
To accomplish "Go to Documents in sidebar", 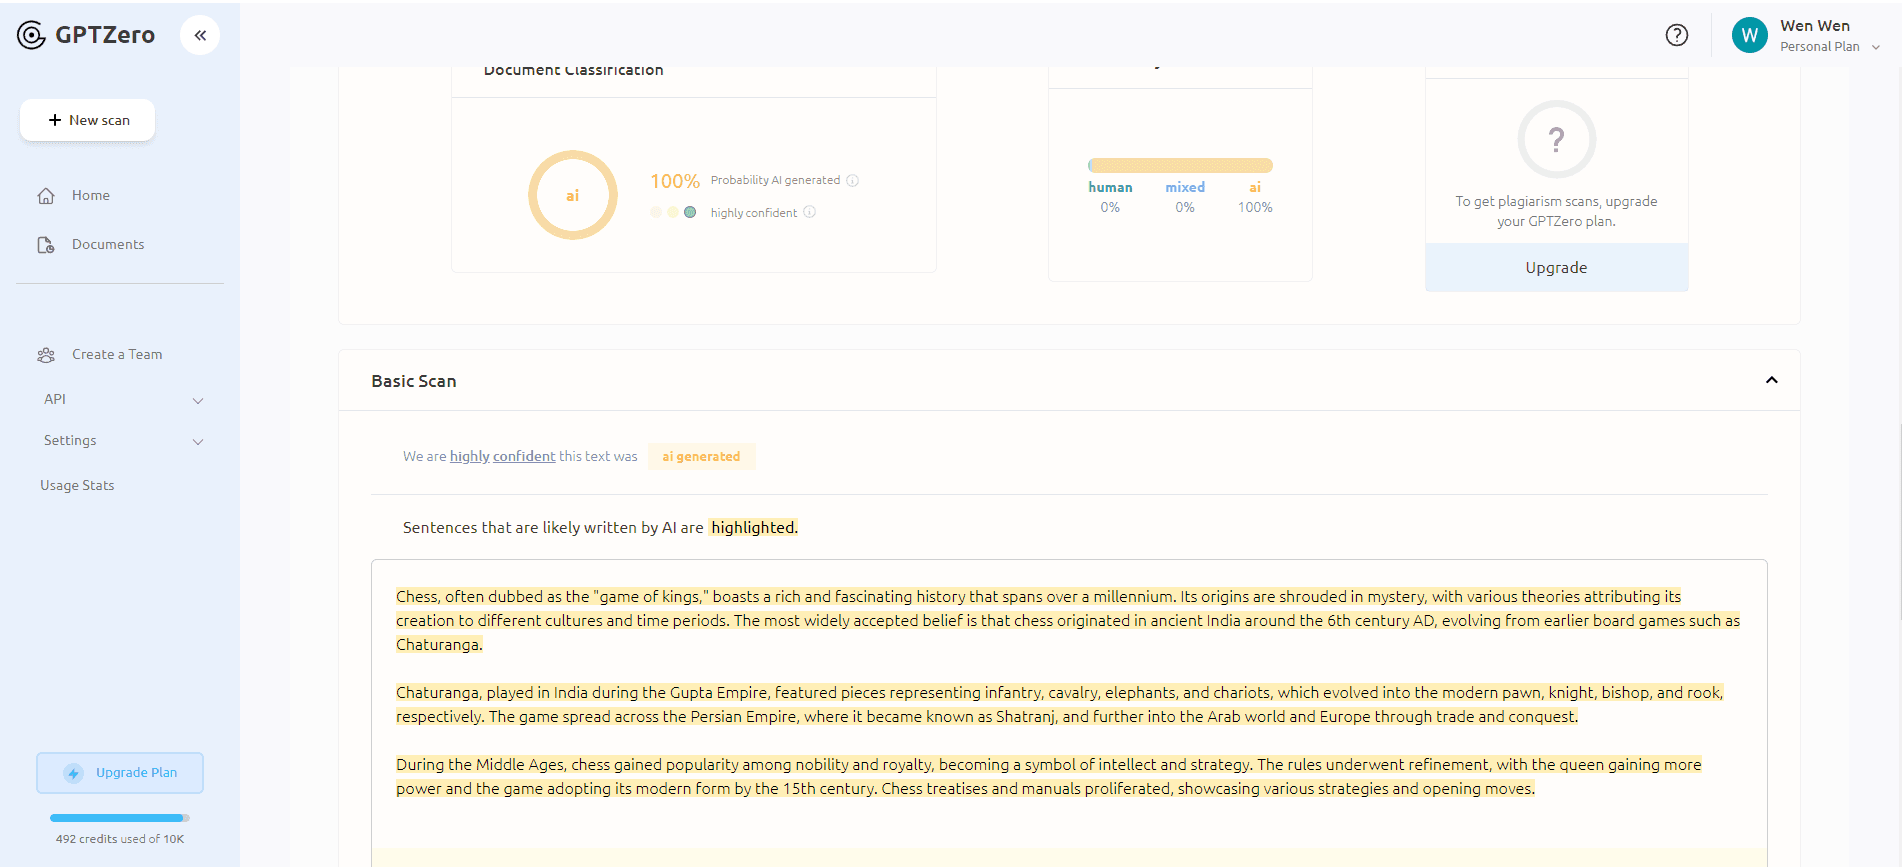I will pyautogui.click(x=108, y=245).
